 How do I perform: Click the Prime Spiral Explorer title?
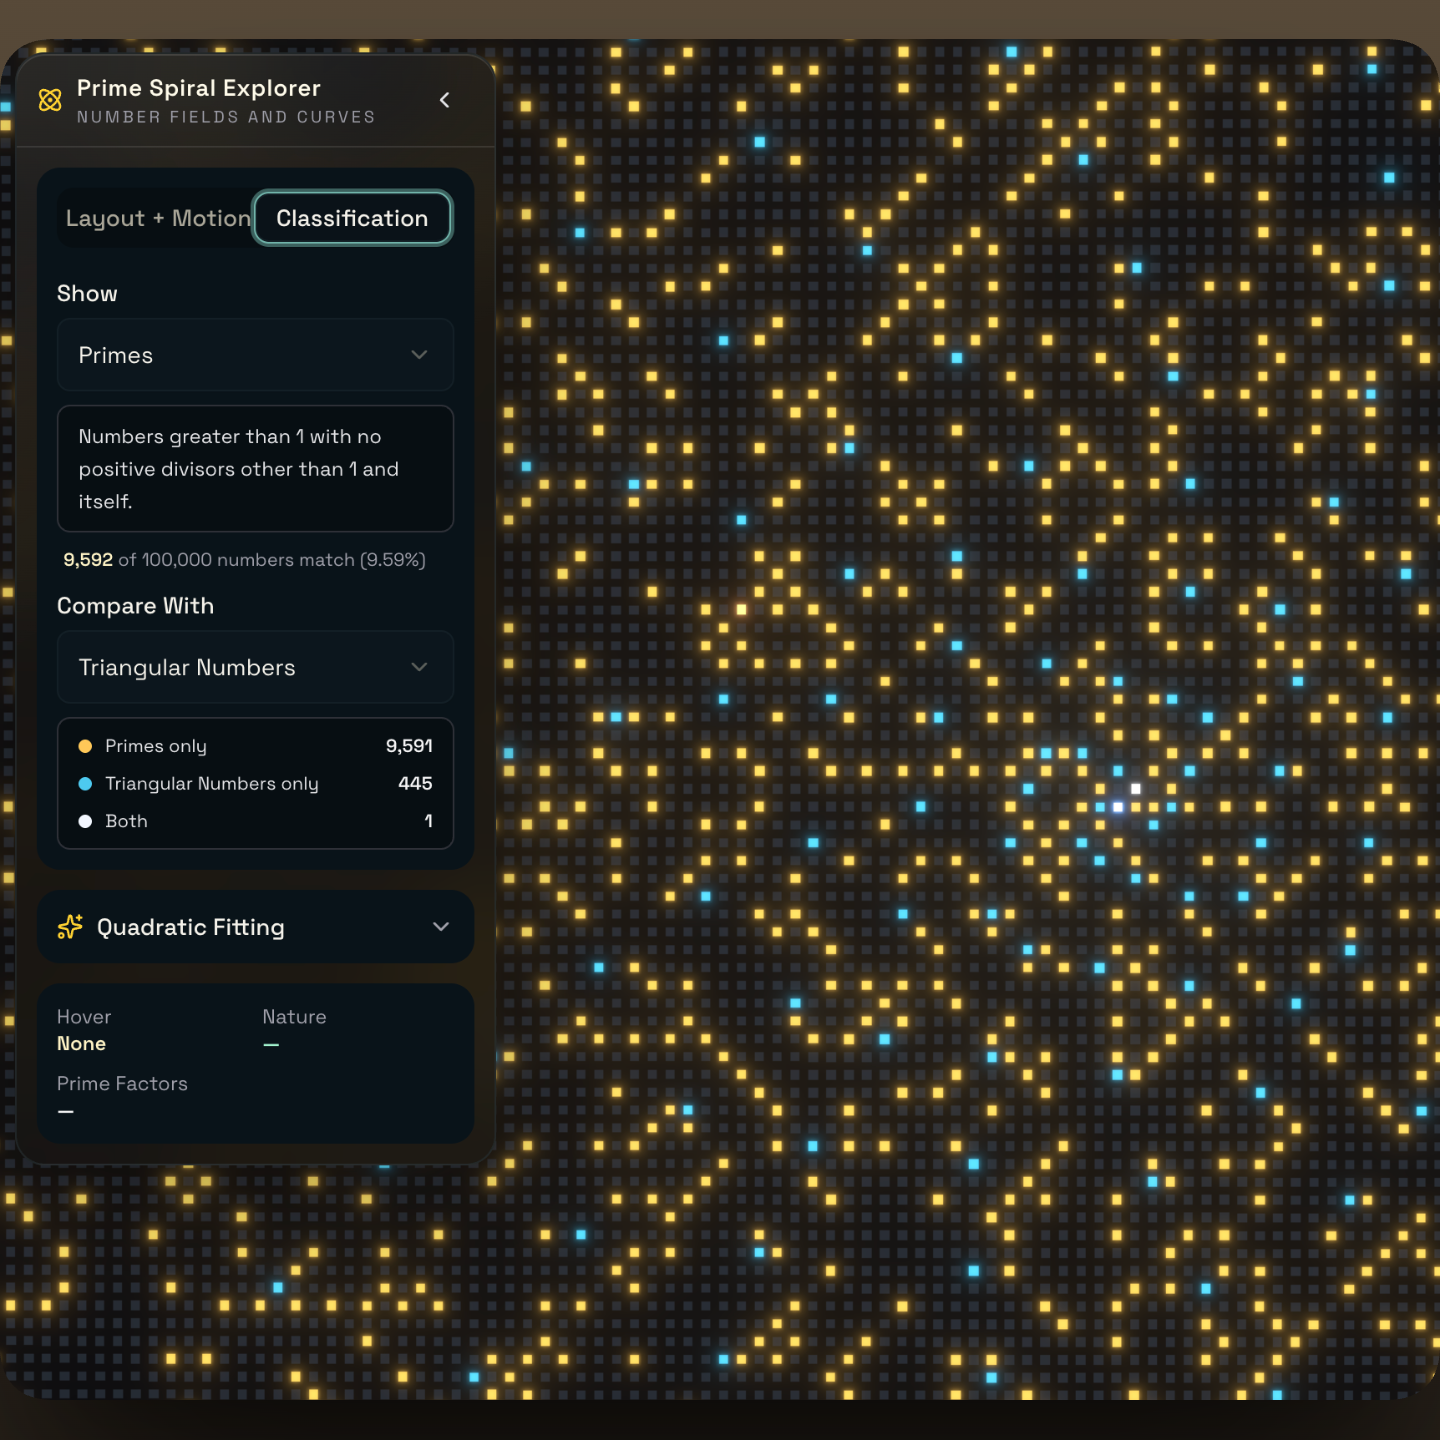(x=199, y=88)
